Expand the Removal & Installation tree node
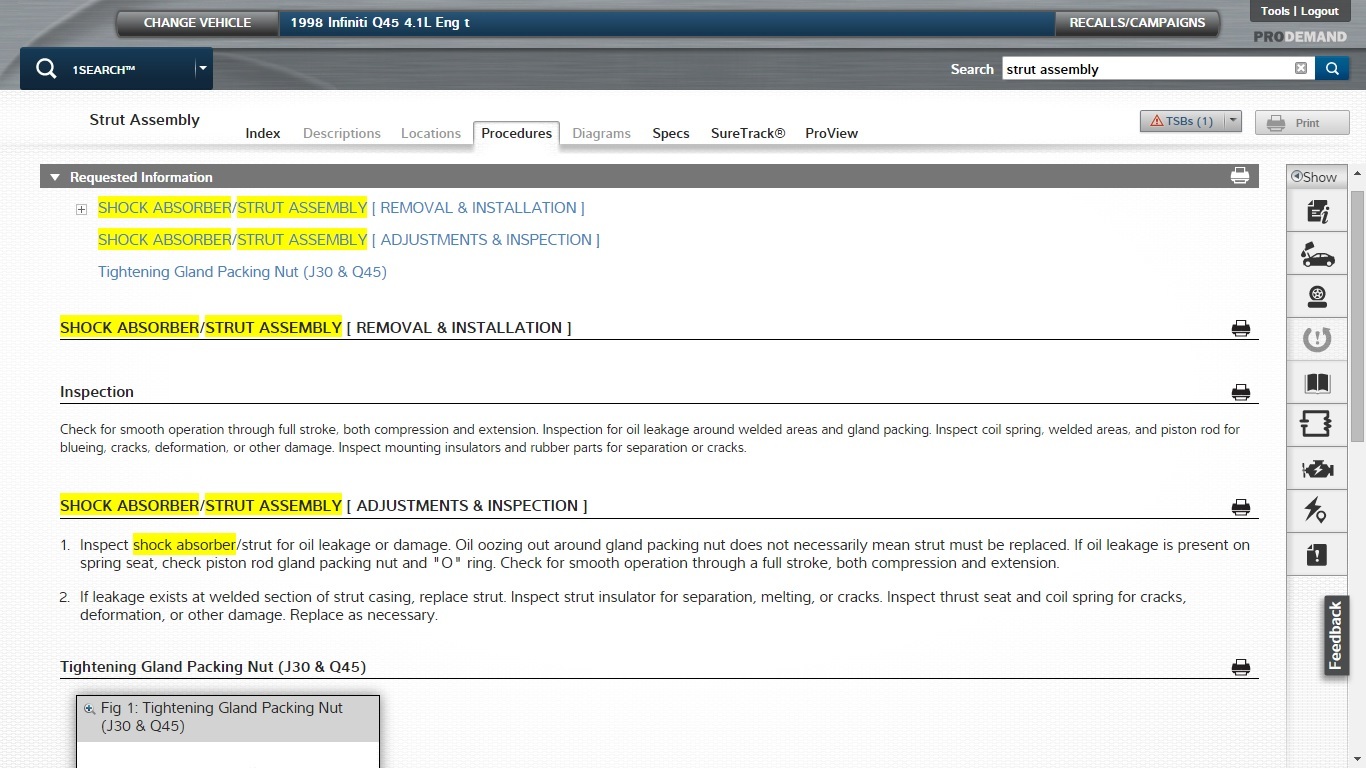This screenshot has height=768, width=1366. (x=81, y=209)
